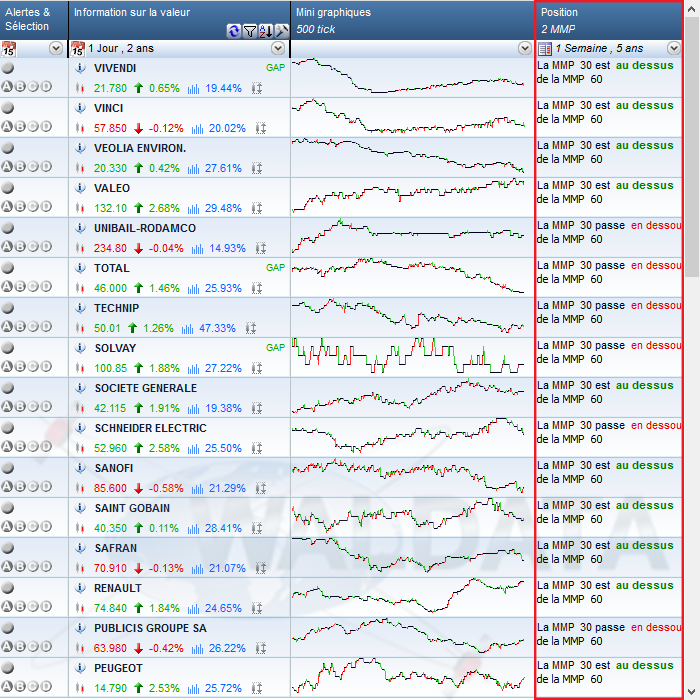
Task: Click table icon beside 1 Semaine, 5 ans
Action: (x=545, y=48)
